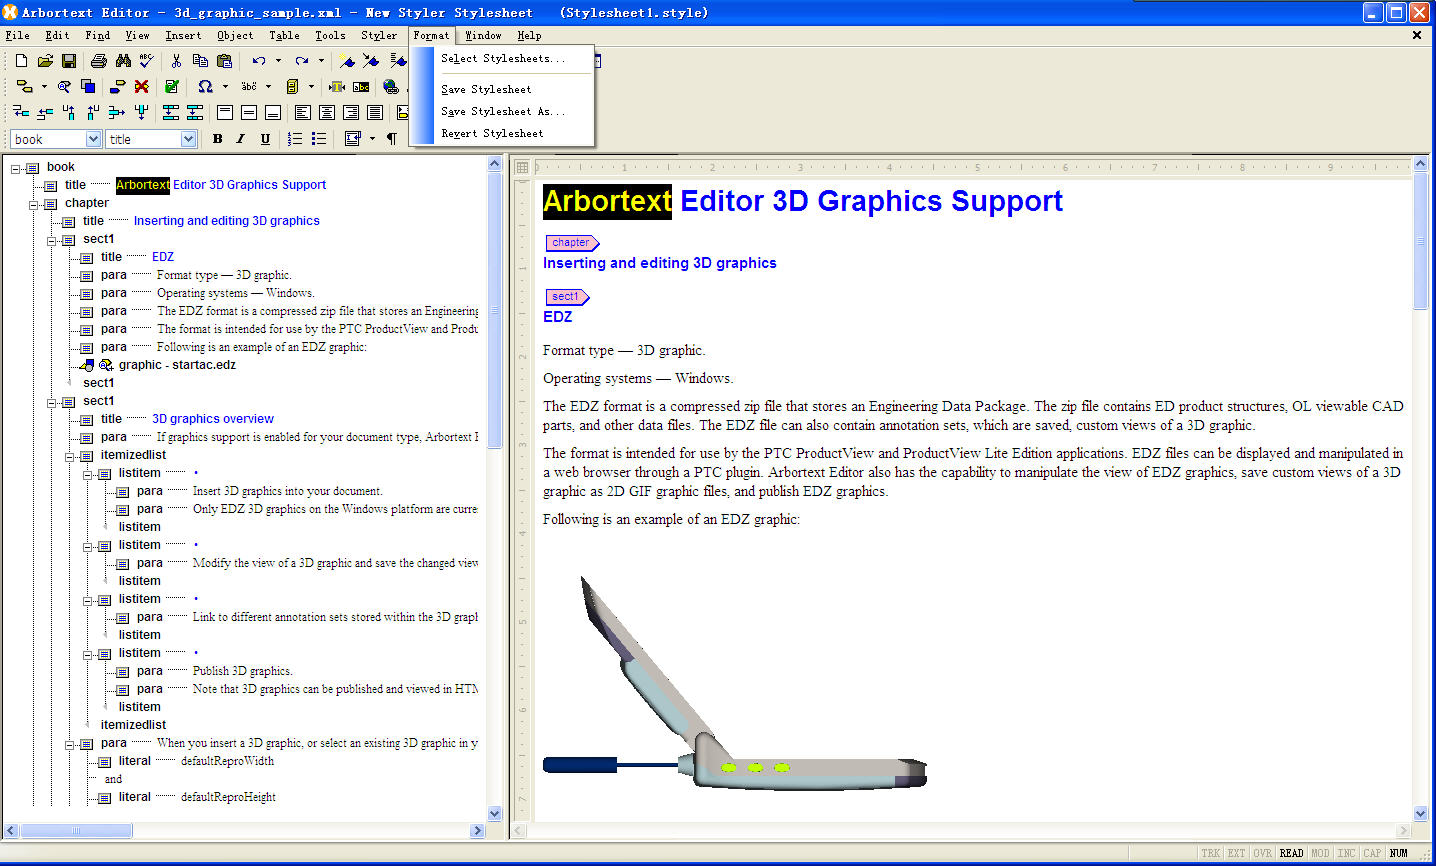Click the Save floppy disk icon
The image size is (1436, 866).
(x=69, y=61)
